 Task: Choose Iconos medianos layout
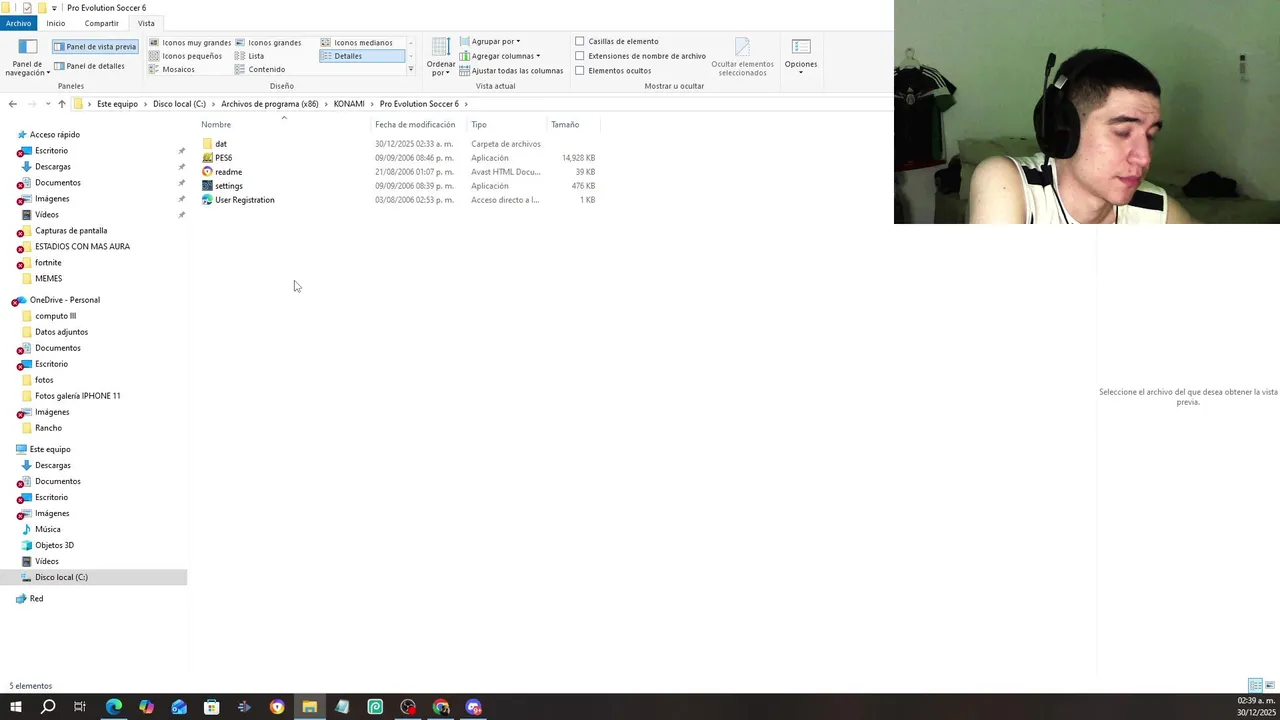click(357, 43)
